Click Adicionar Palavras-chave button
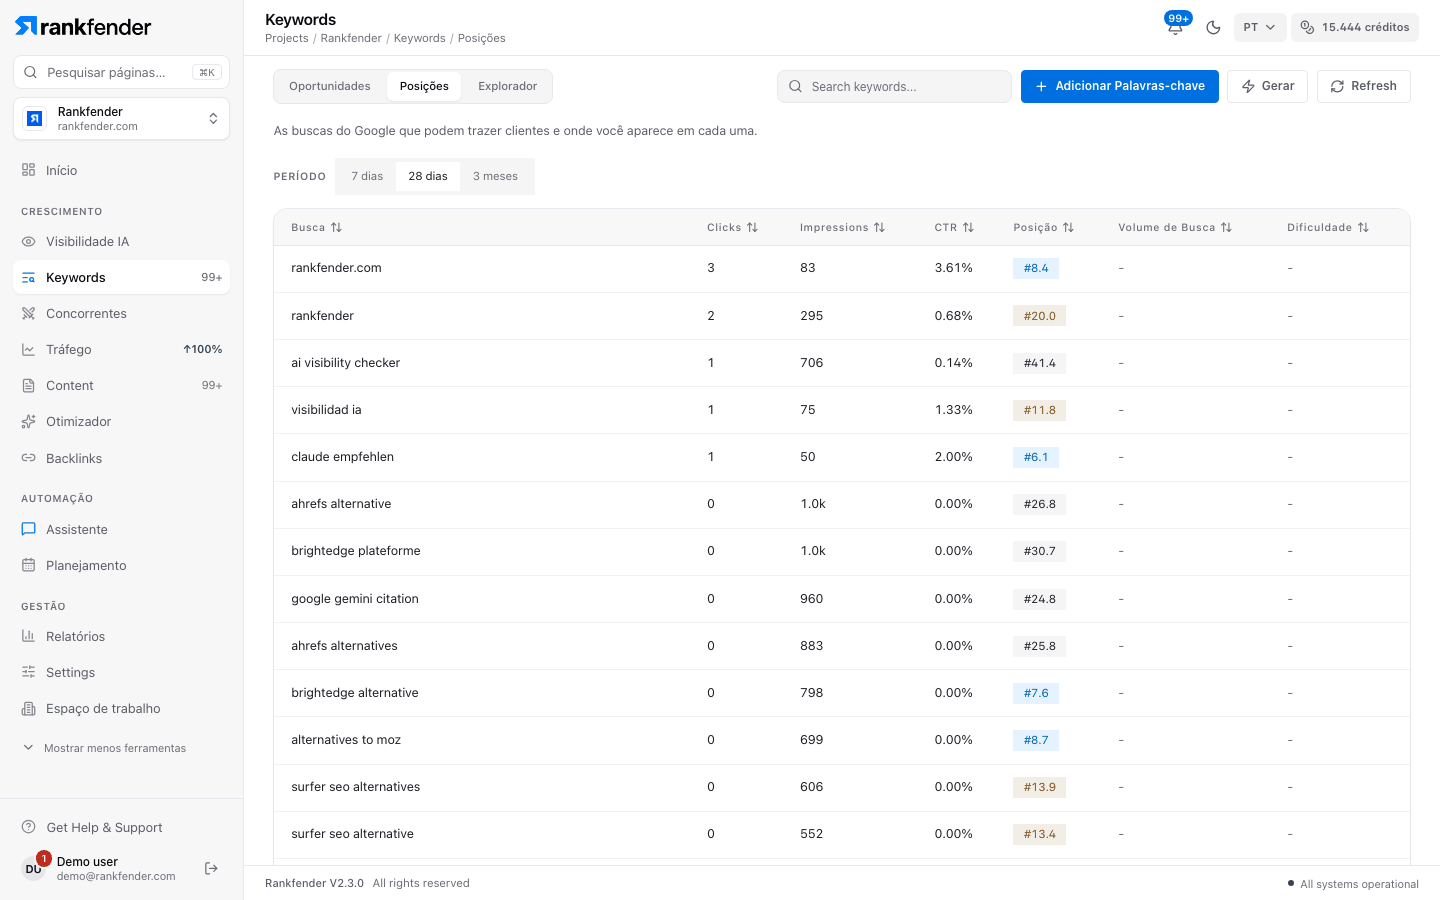The height and width of the screenshot is (900, 1440). [1120, 87]
